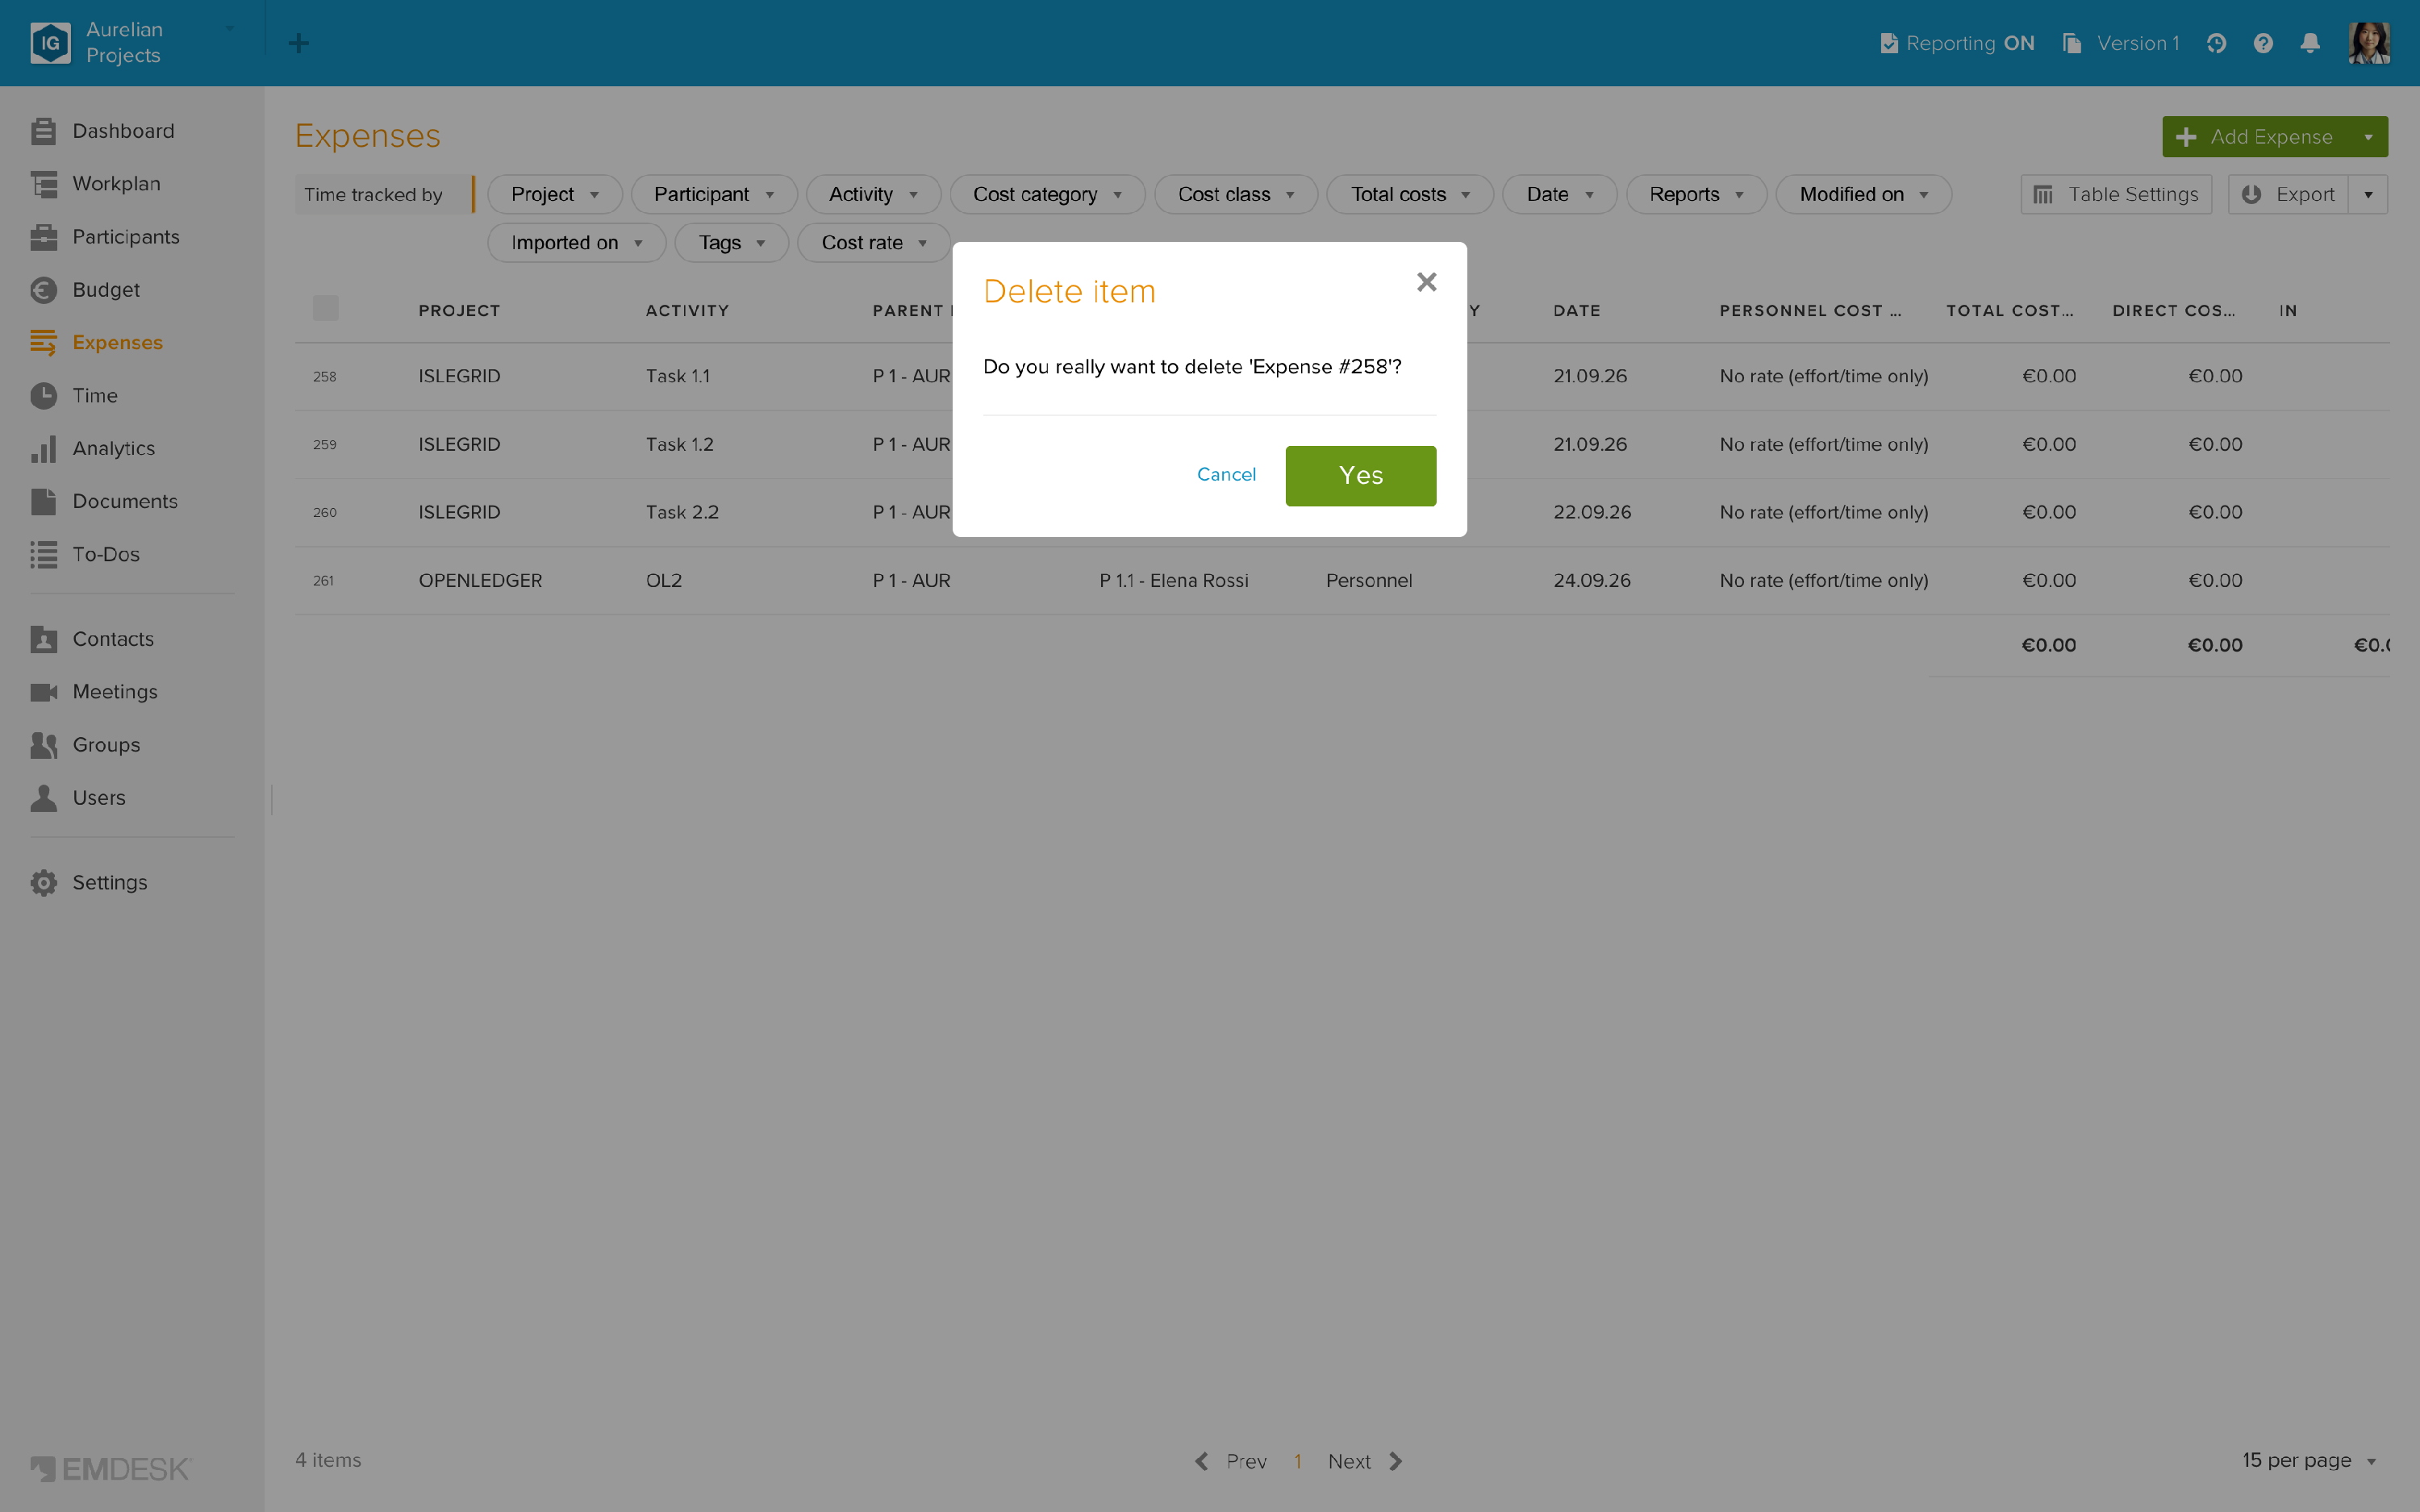
Task: Open the Budget sidebar item
Action: 106,290
